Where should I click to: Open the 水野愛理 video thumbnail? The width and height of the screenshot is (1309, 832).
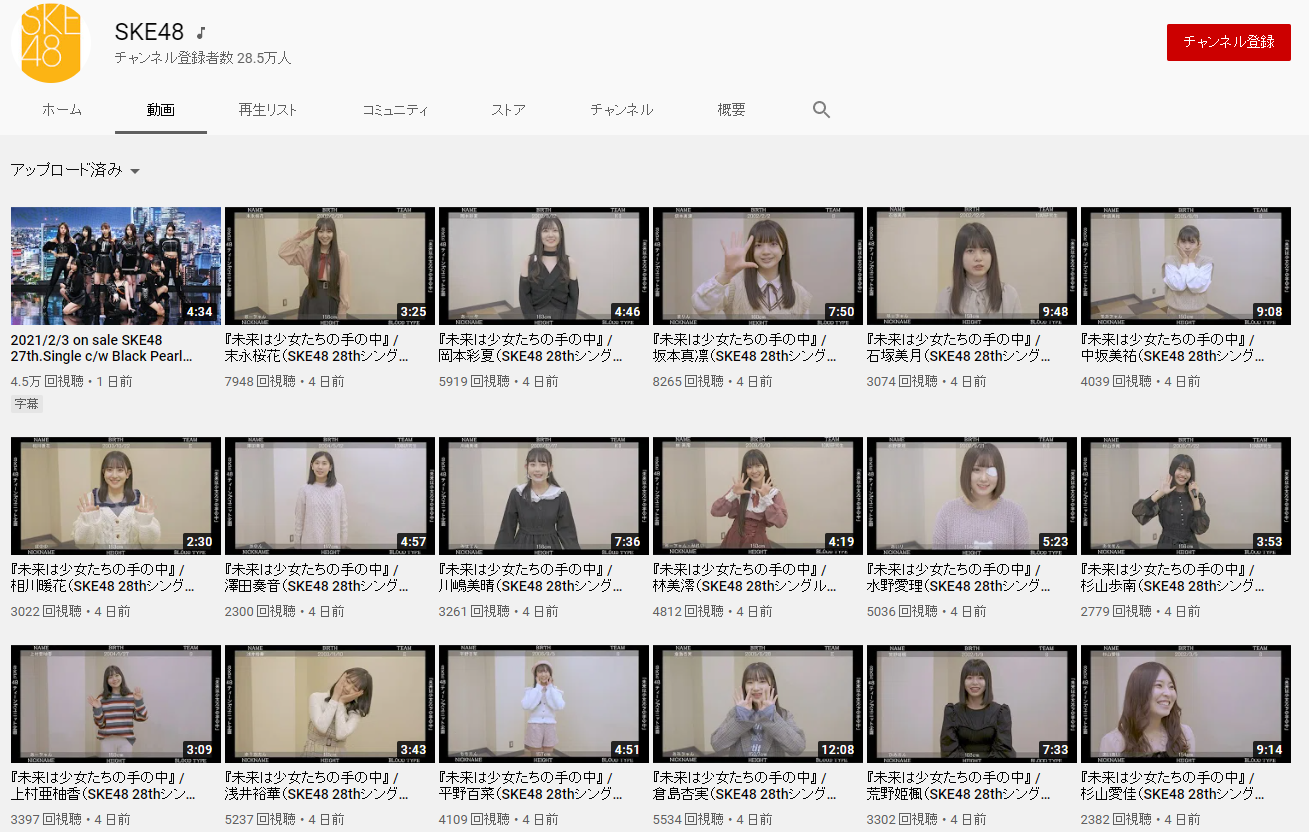[x=972, y=496]
